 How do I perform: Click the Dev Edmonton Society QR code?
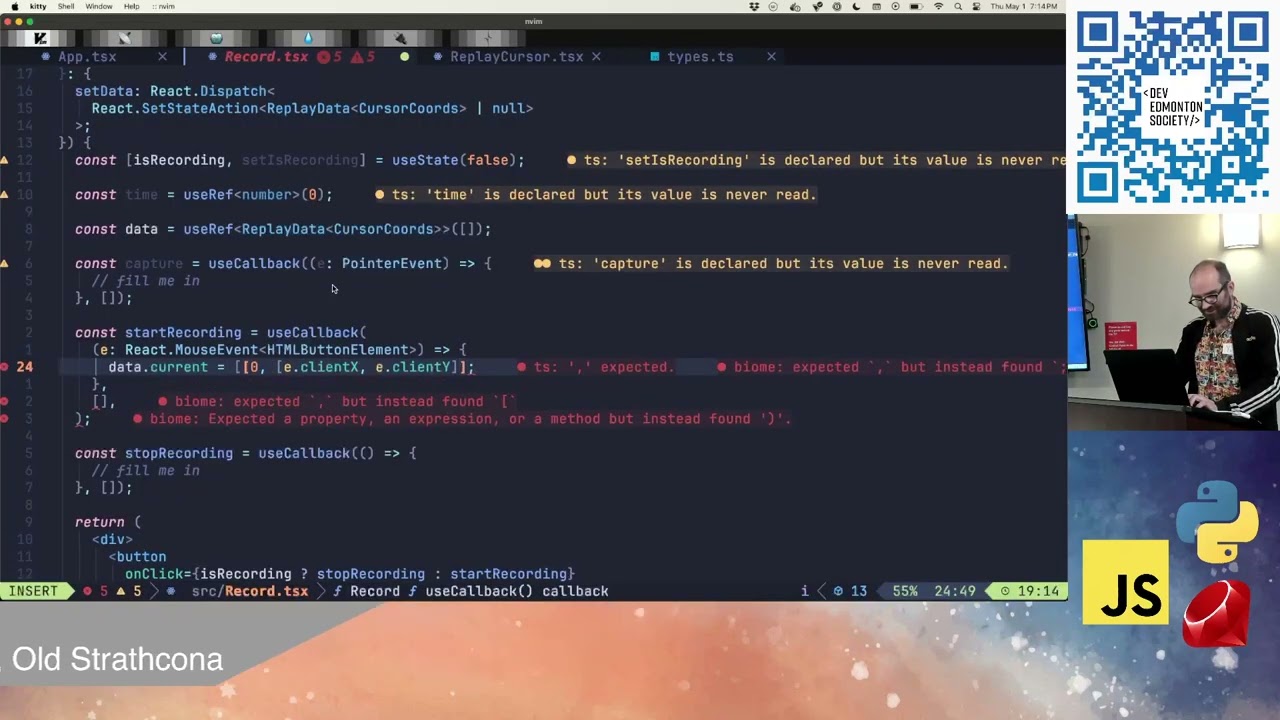(1172, 107)
